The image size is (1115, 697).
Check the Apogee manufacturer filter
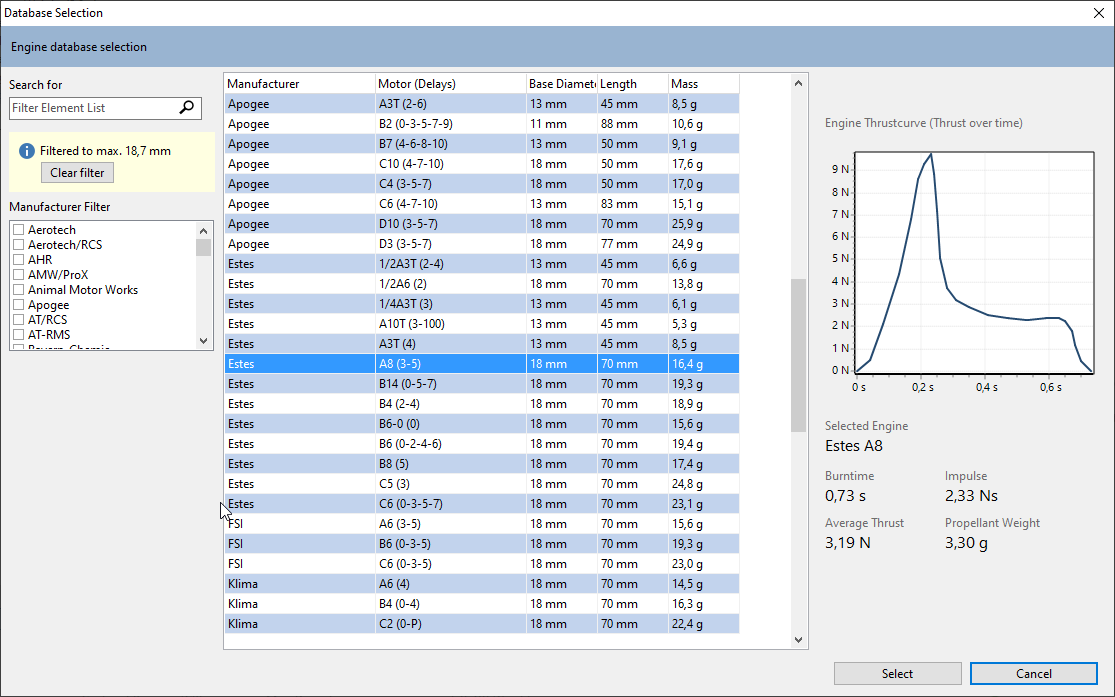(18, 305)
